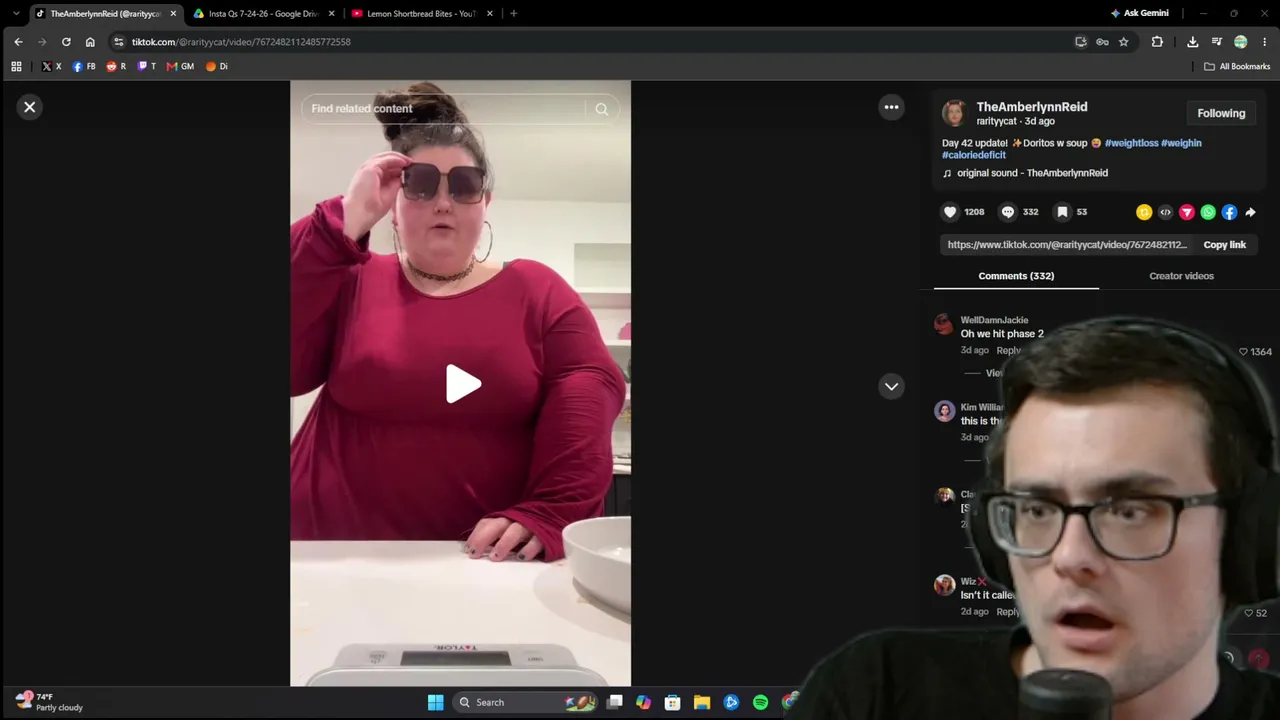Image resolution: width=1280 pixels, height=720 pixels.
Task: Get the embed code with the embed icon
Action: point(1165,212)
